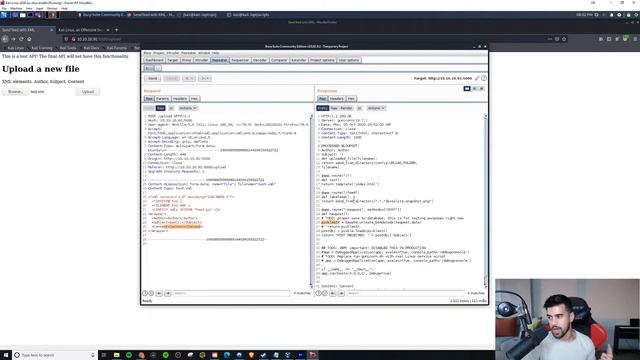Open the Extender tab
The width and height of the screenshot is (640, 360).
tap(299, 60)
